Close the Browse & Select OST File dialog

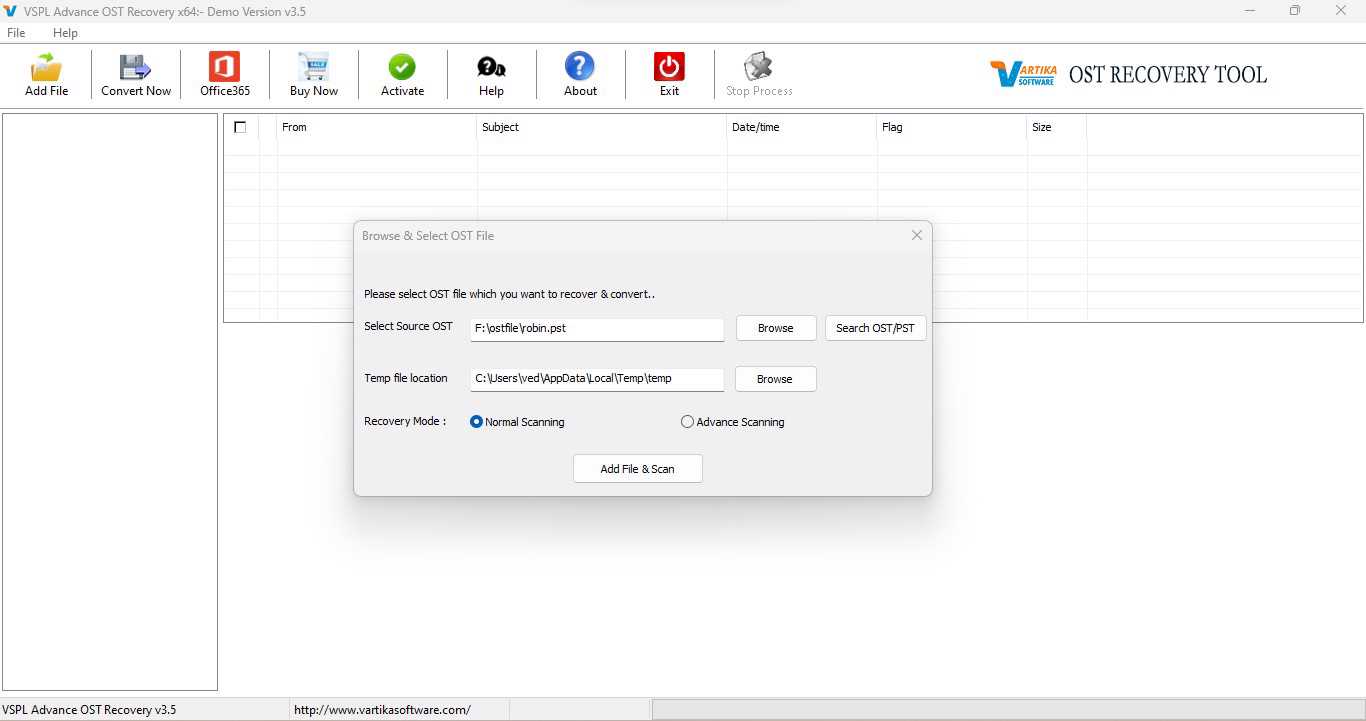point(916,235)
